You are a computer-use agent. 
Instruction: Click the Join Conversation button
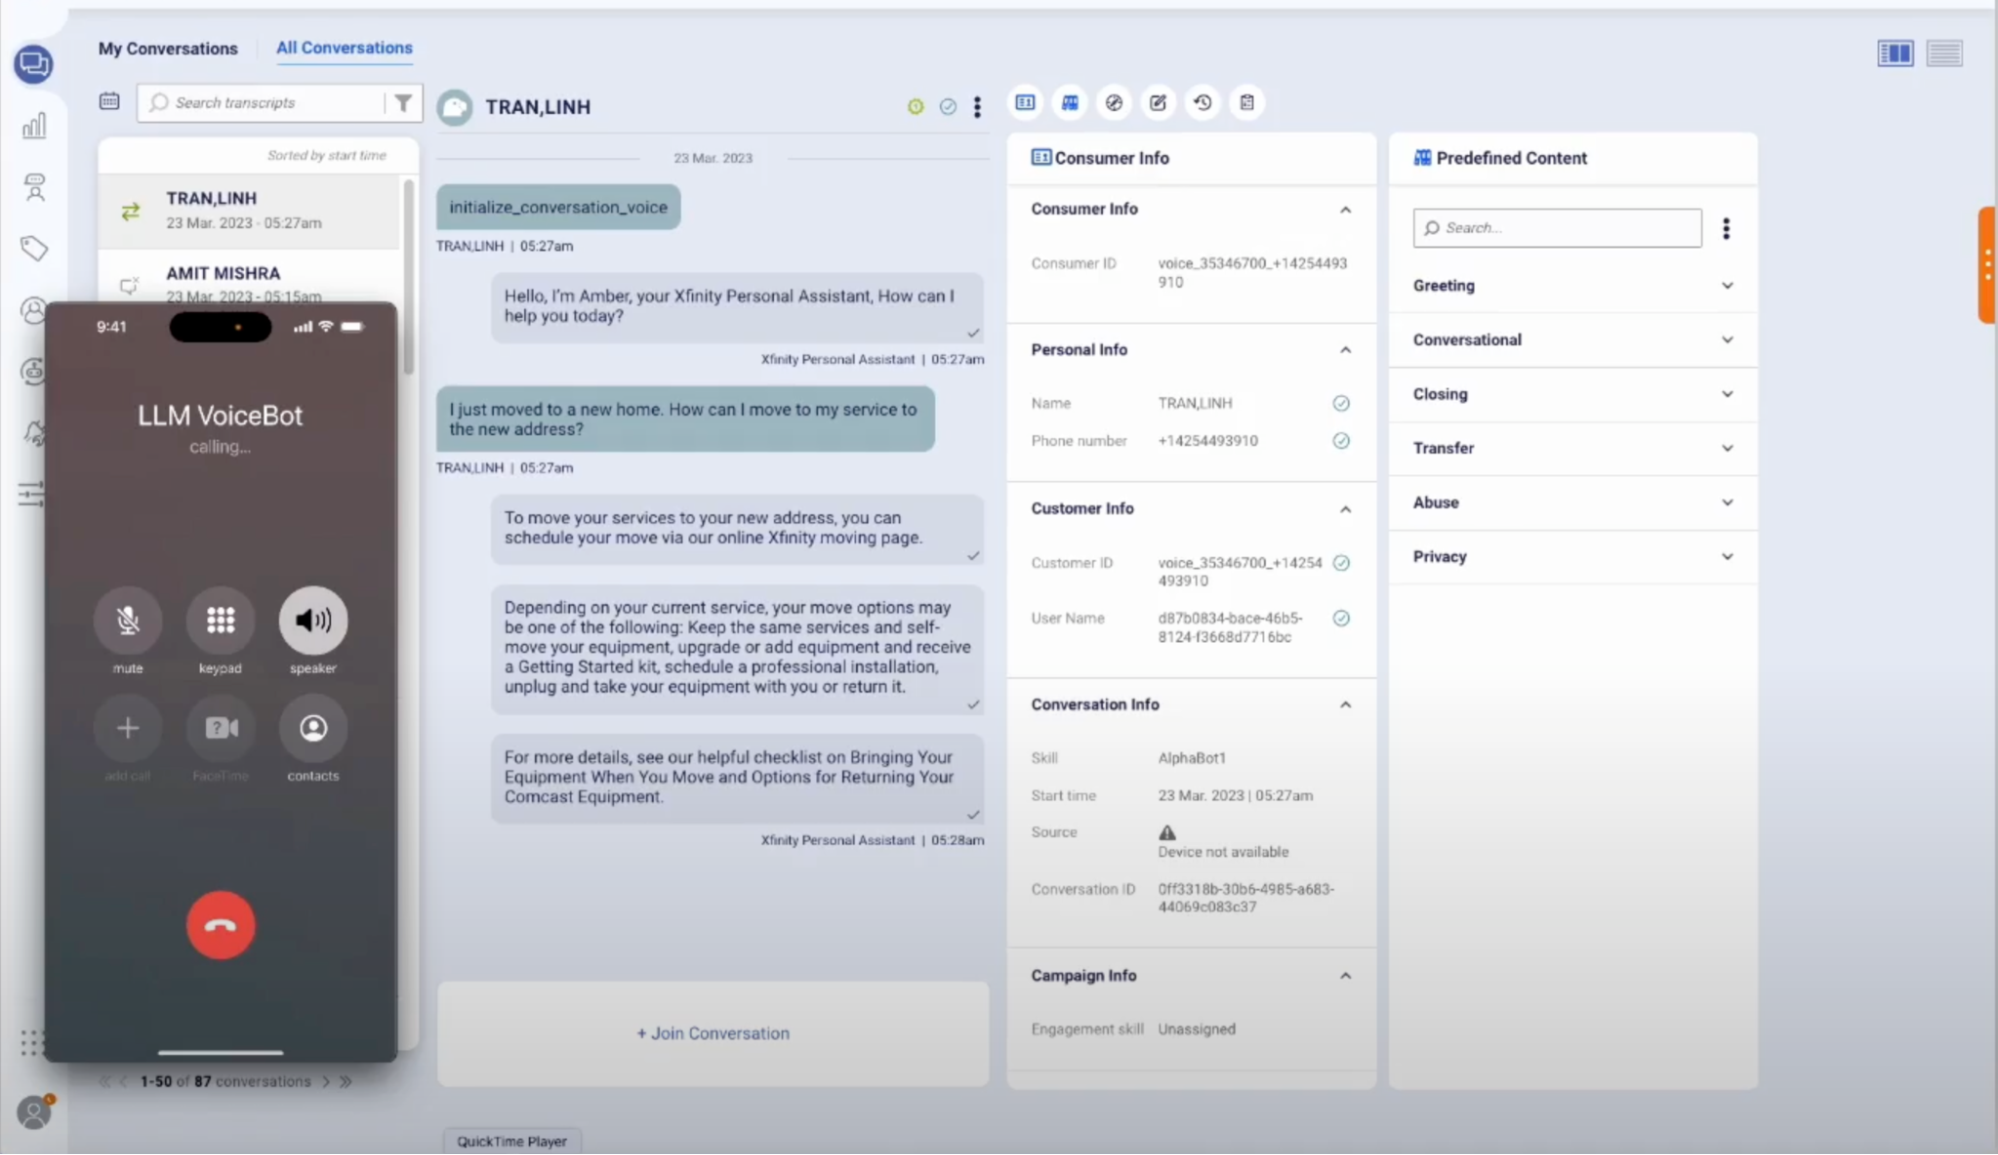[x=713, y=1033]
